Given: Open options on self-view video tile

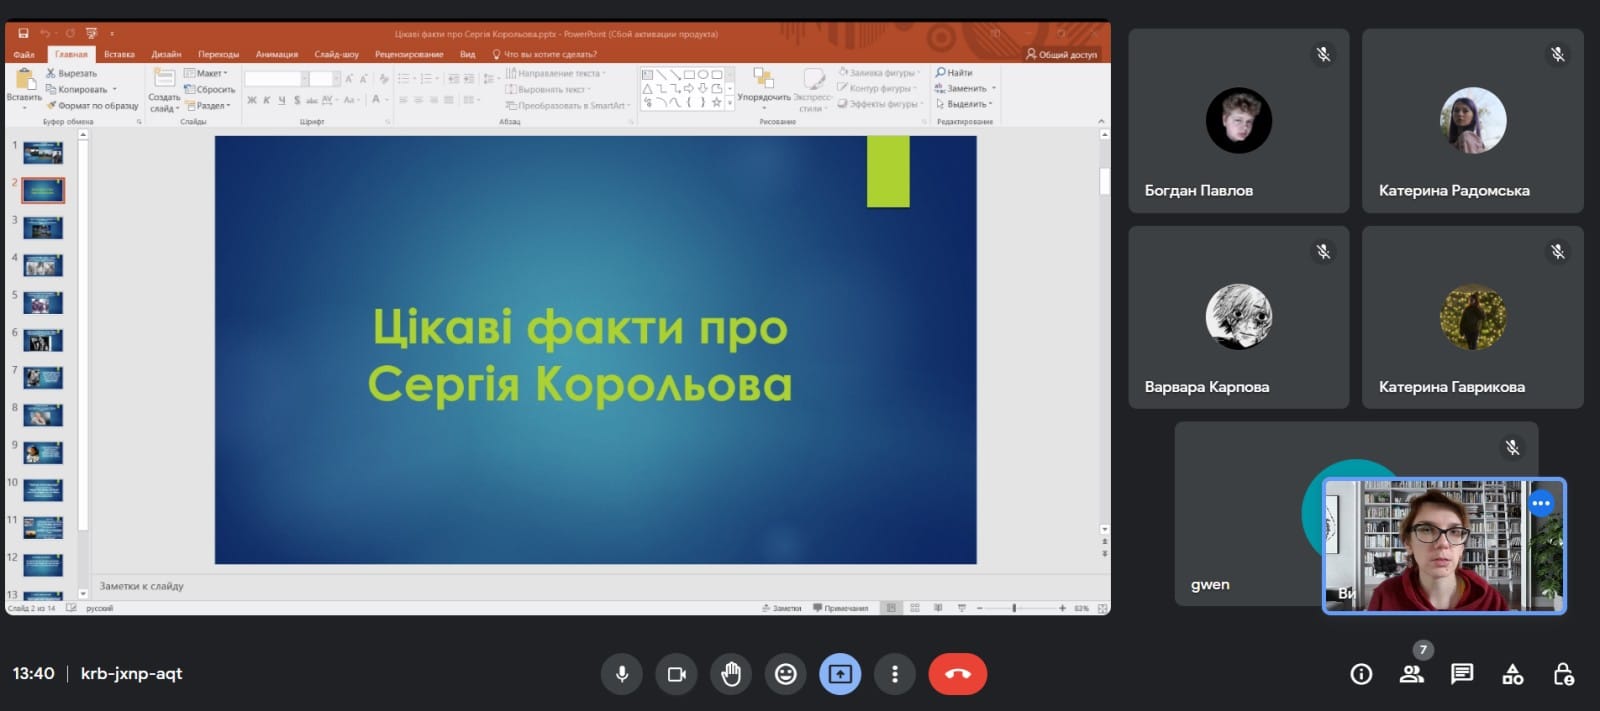Looking at the screenshot, I should pyautogui.click(x=1541, y=503).
